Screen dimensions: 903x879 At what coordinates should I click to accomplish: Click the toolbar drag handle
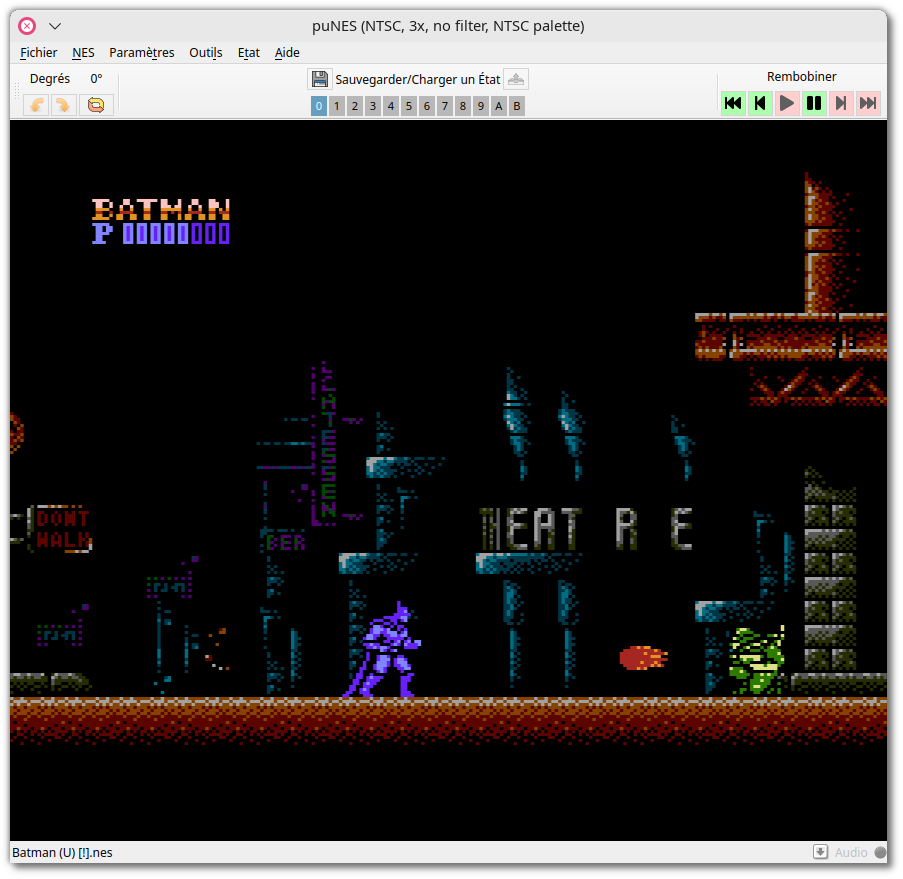tap(17, 92)
